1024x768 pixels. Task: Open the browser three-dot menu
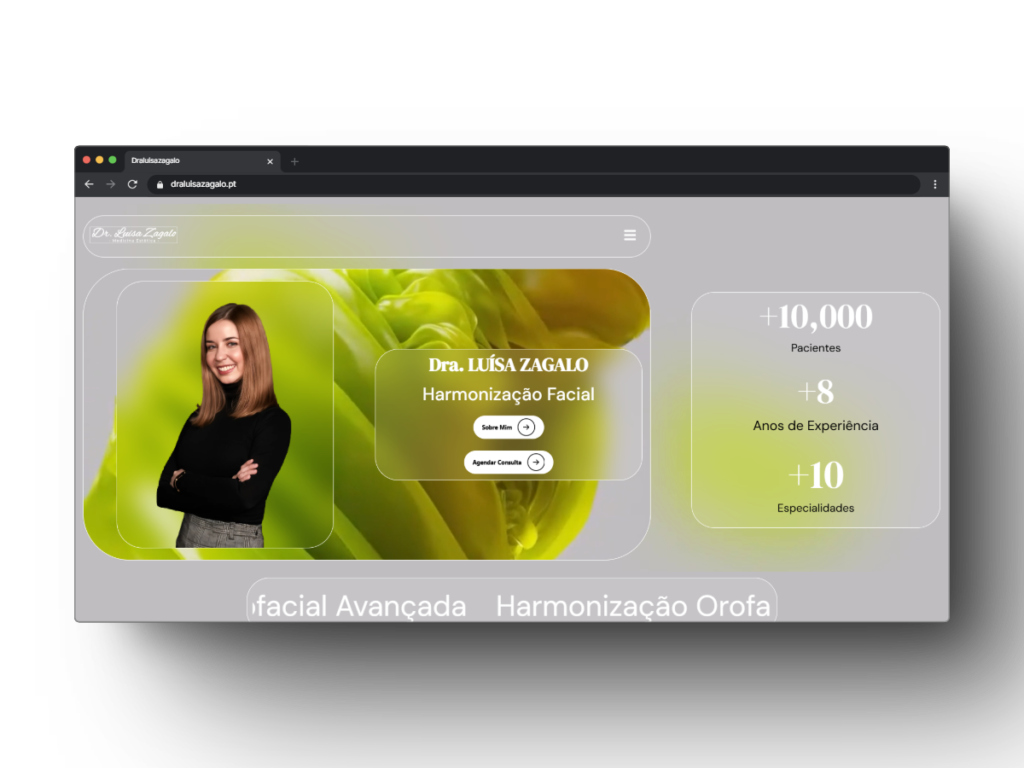(x=935, y=185)
